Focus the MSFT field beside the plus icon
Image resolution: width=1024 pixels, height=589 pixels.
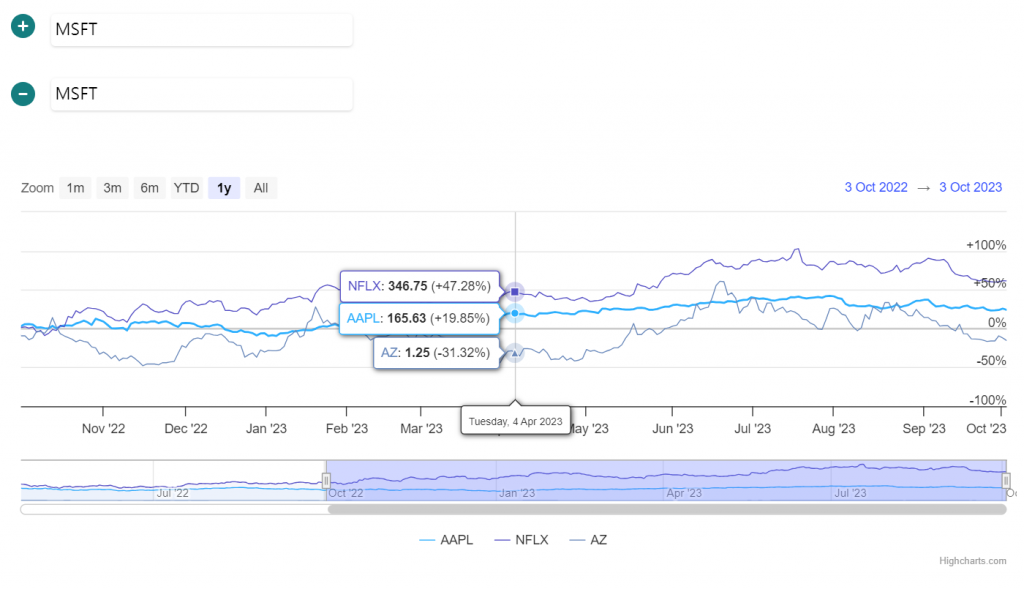[x=202, y=29]
